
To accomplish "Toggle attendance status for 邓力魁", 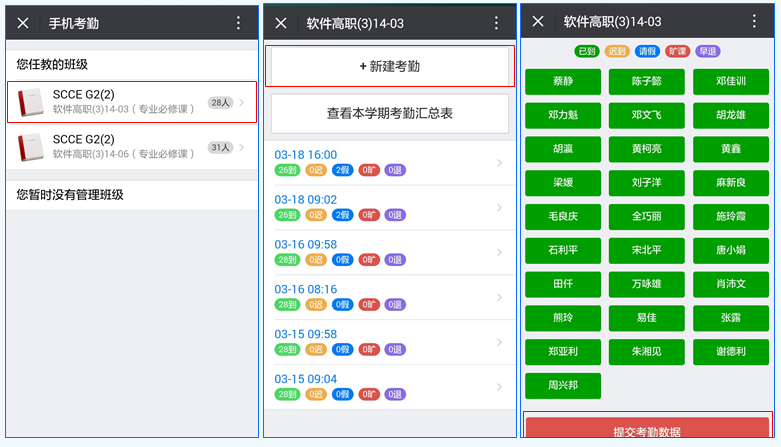I will tap(563, 115).
